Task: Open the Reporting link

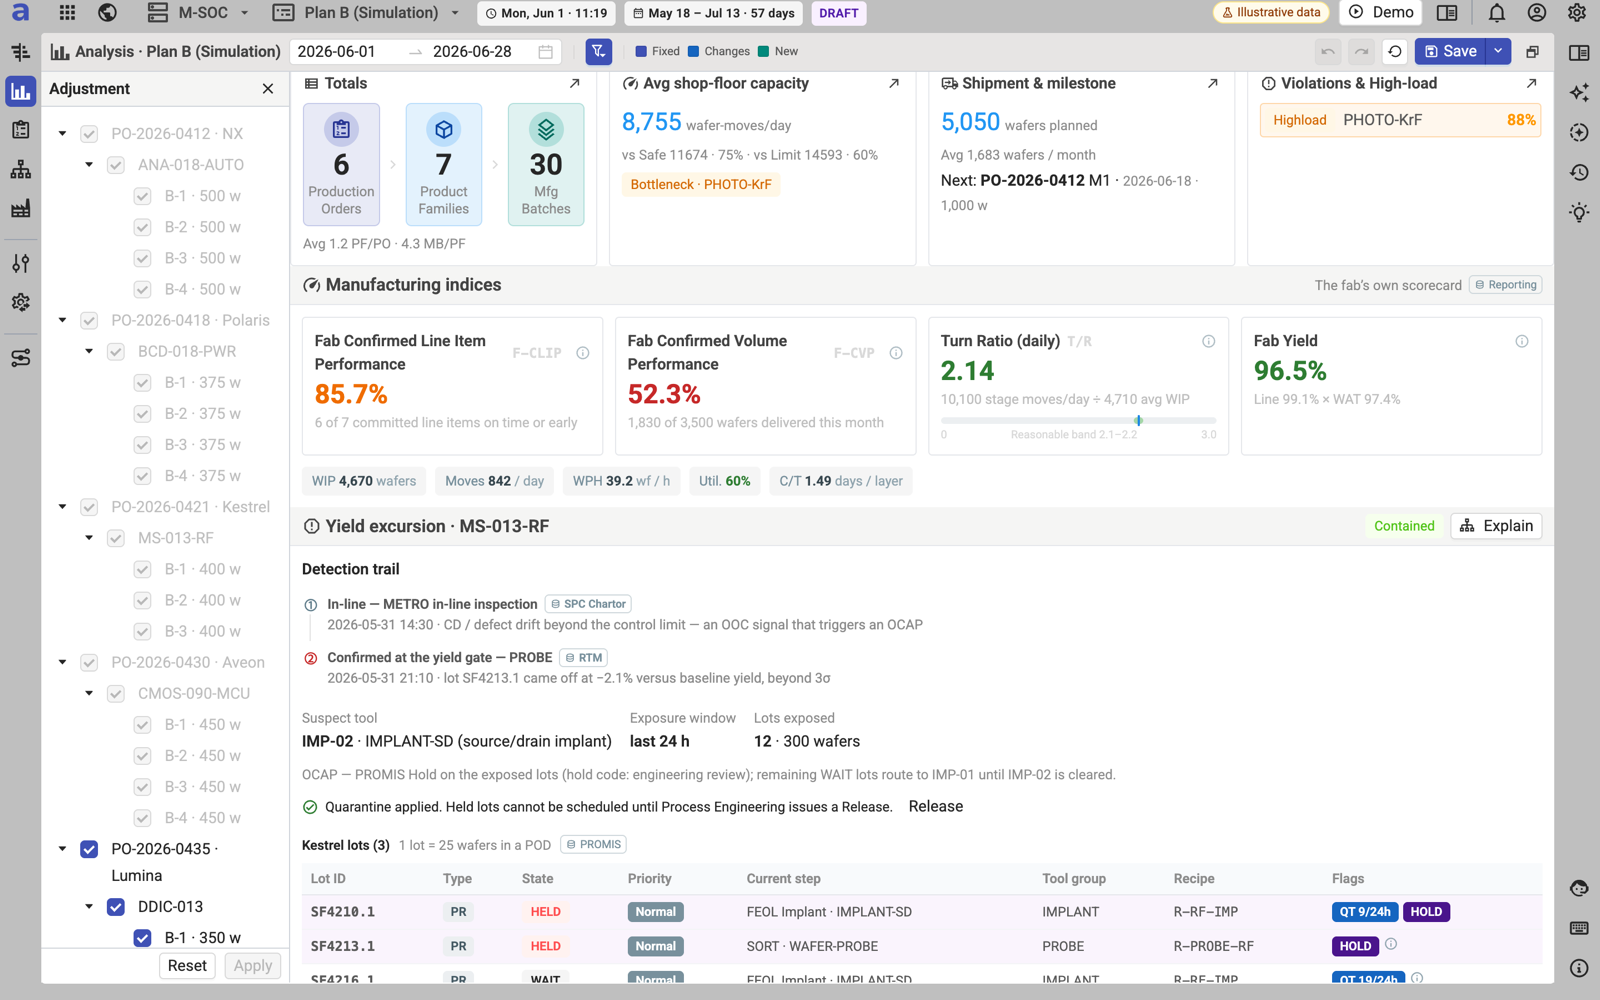Action: [x=1505, y=285]
